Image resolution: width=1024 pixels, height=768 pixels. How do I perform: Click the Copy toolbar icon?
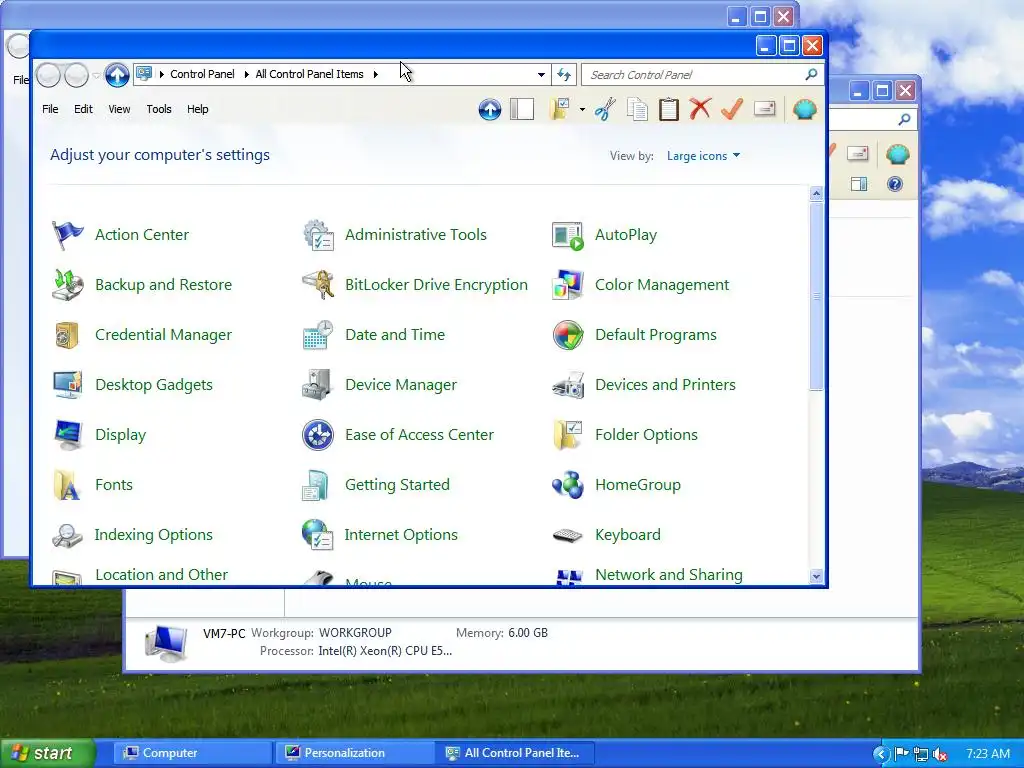pyautogui.click(x=637, y=109)
